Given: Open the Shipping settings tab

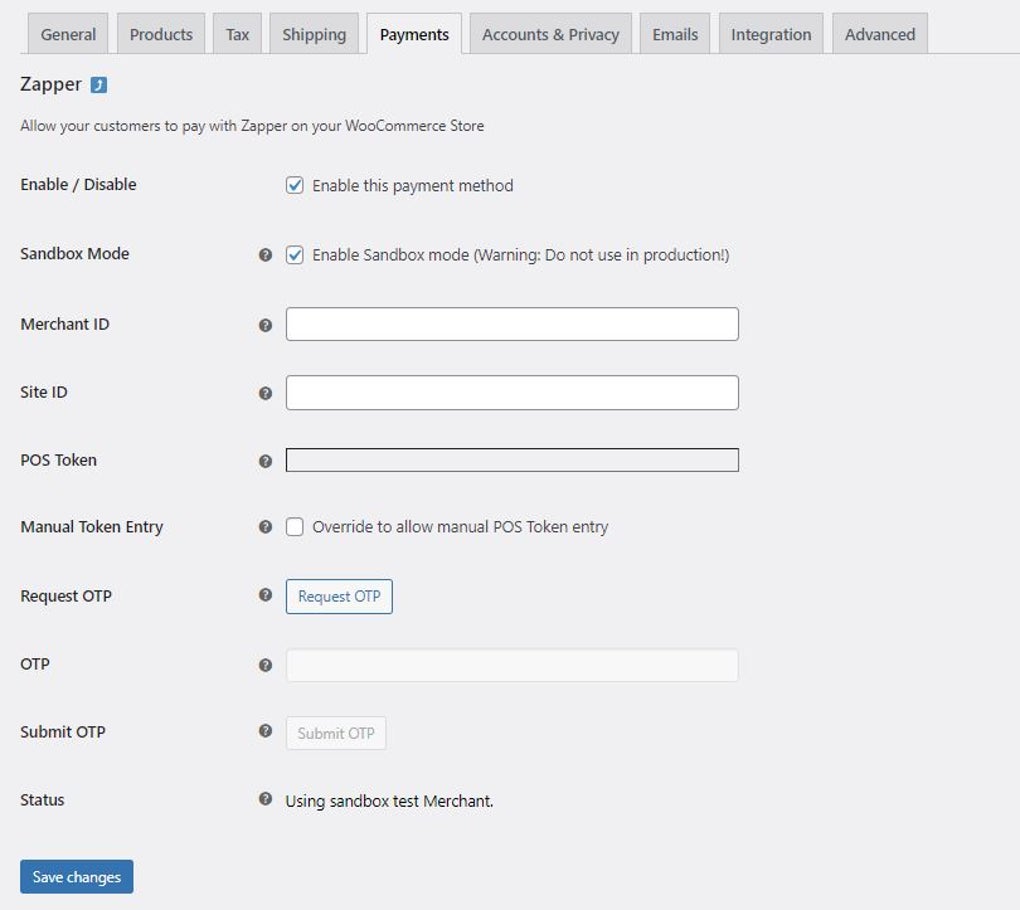Looking at the screenshot, I should 313,33.
